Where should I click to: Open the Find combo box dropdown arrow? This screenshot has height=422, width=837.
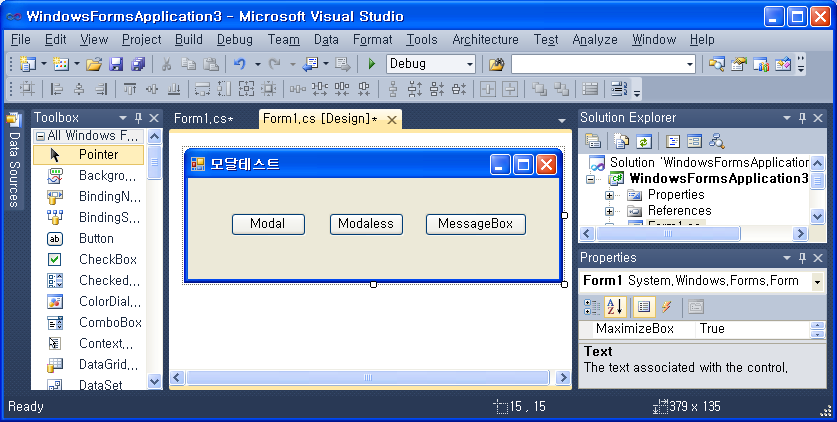click(x=690, y=65)
